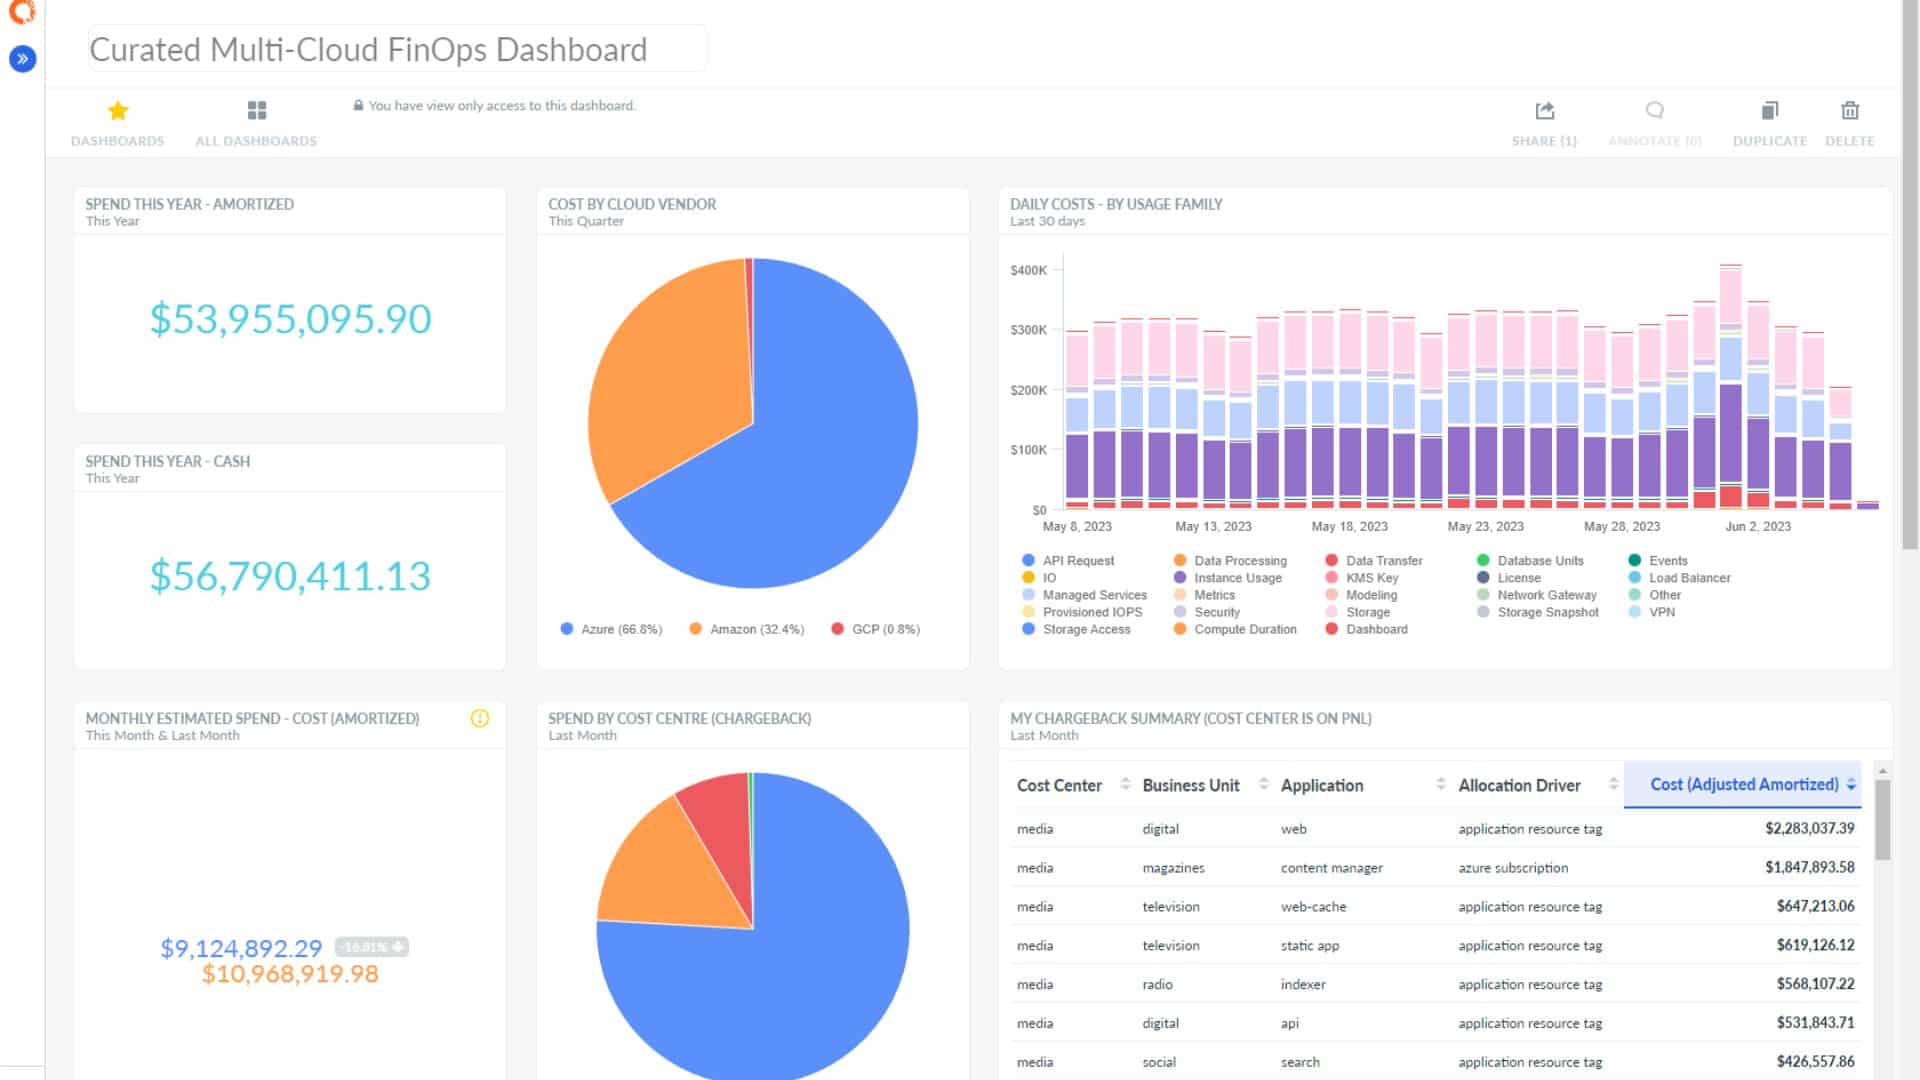The width and height of the screenshot is (1920, 1080).
Task: Sort by Business Unit column arrows
Action: pos(1263,785)
